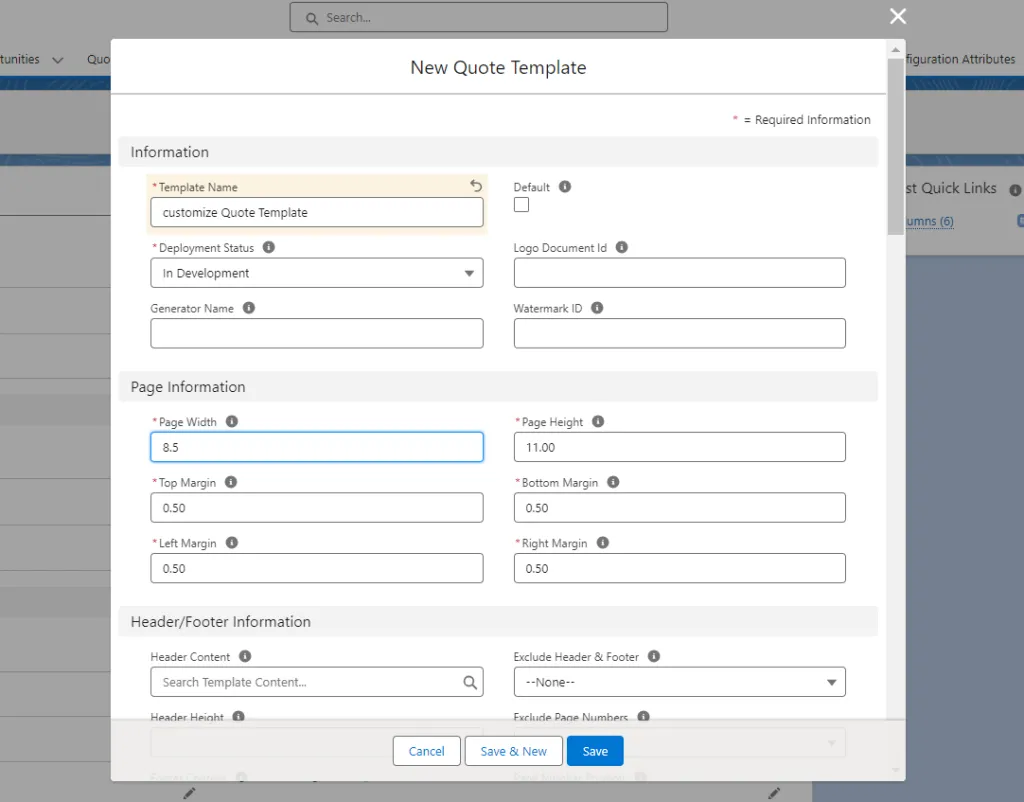Close the New Quote Template dialog
This screenshot has width=1024, height=802.
[898, 16]
